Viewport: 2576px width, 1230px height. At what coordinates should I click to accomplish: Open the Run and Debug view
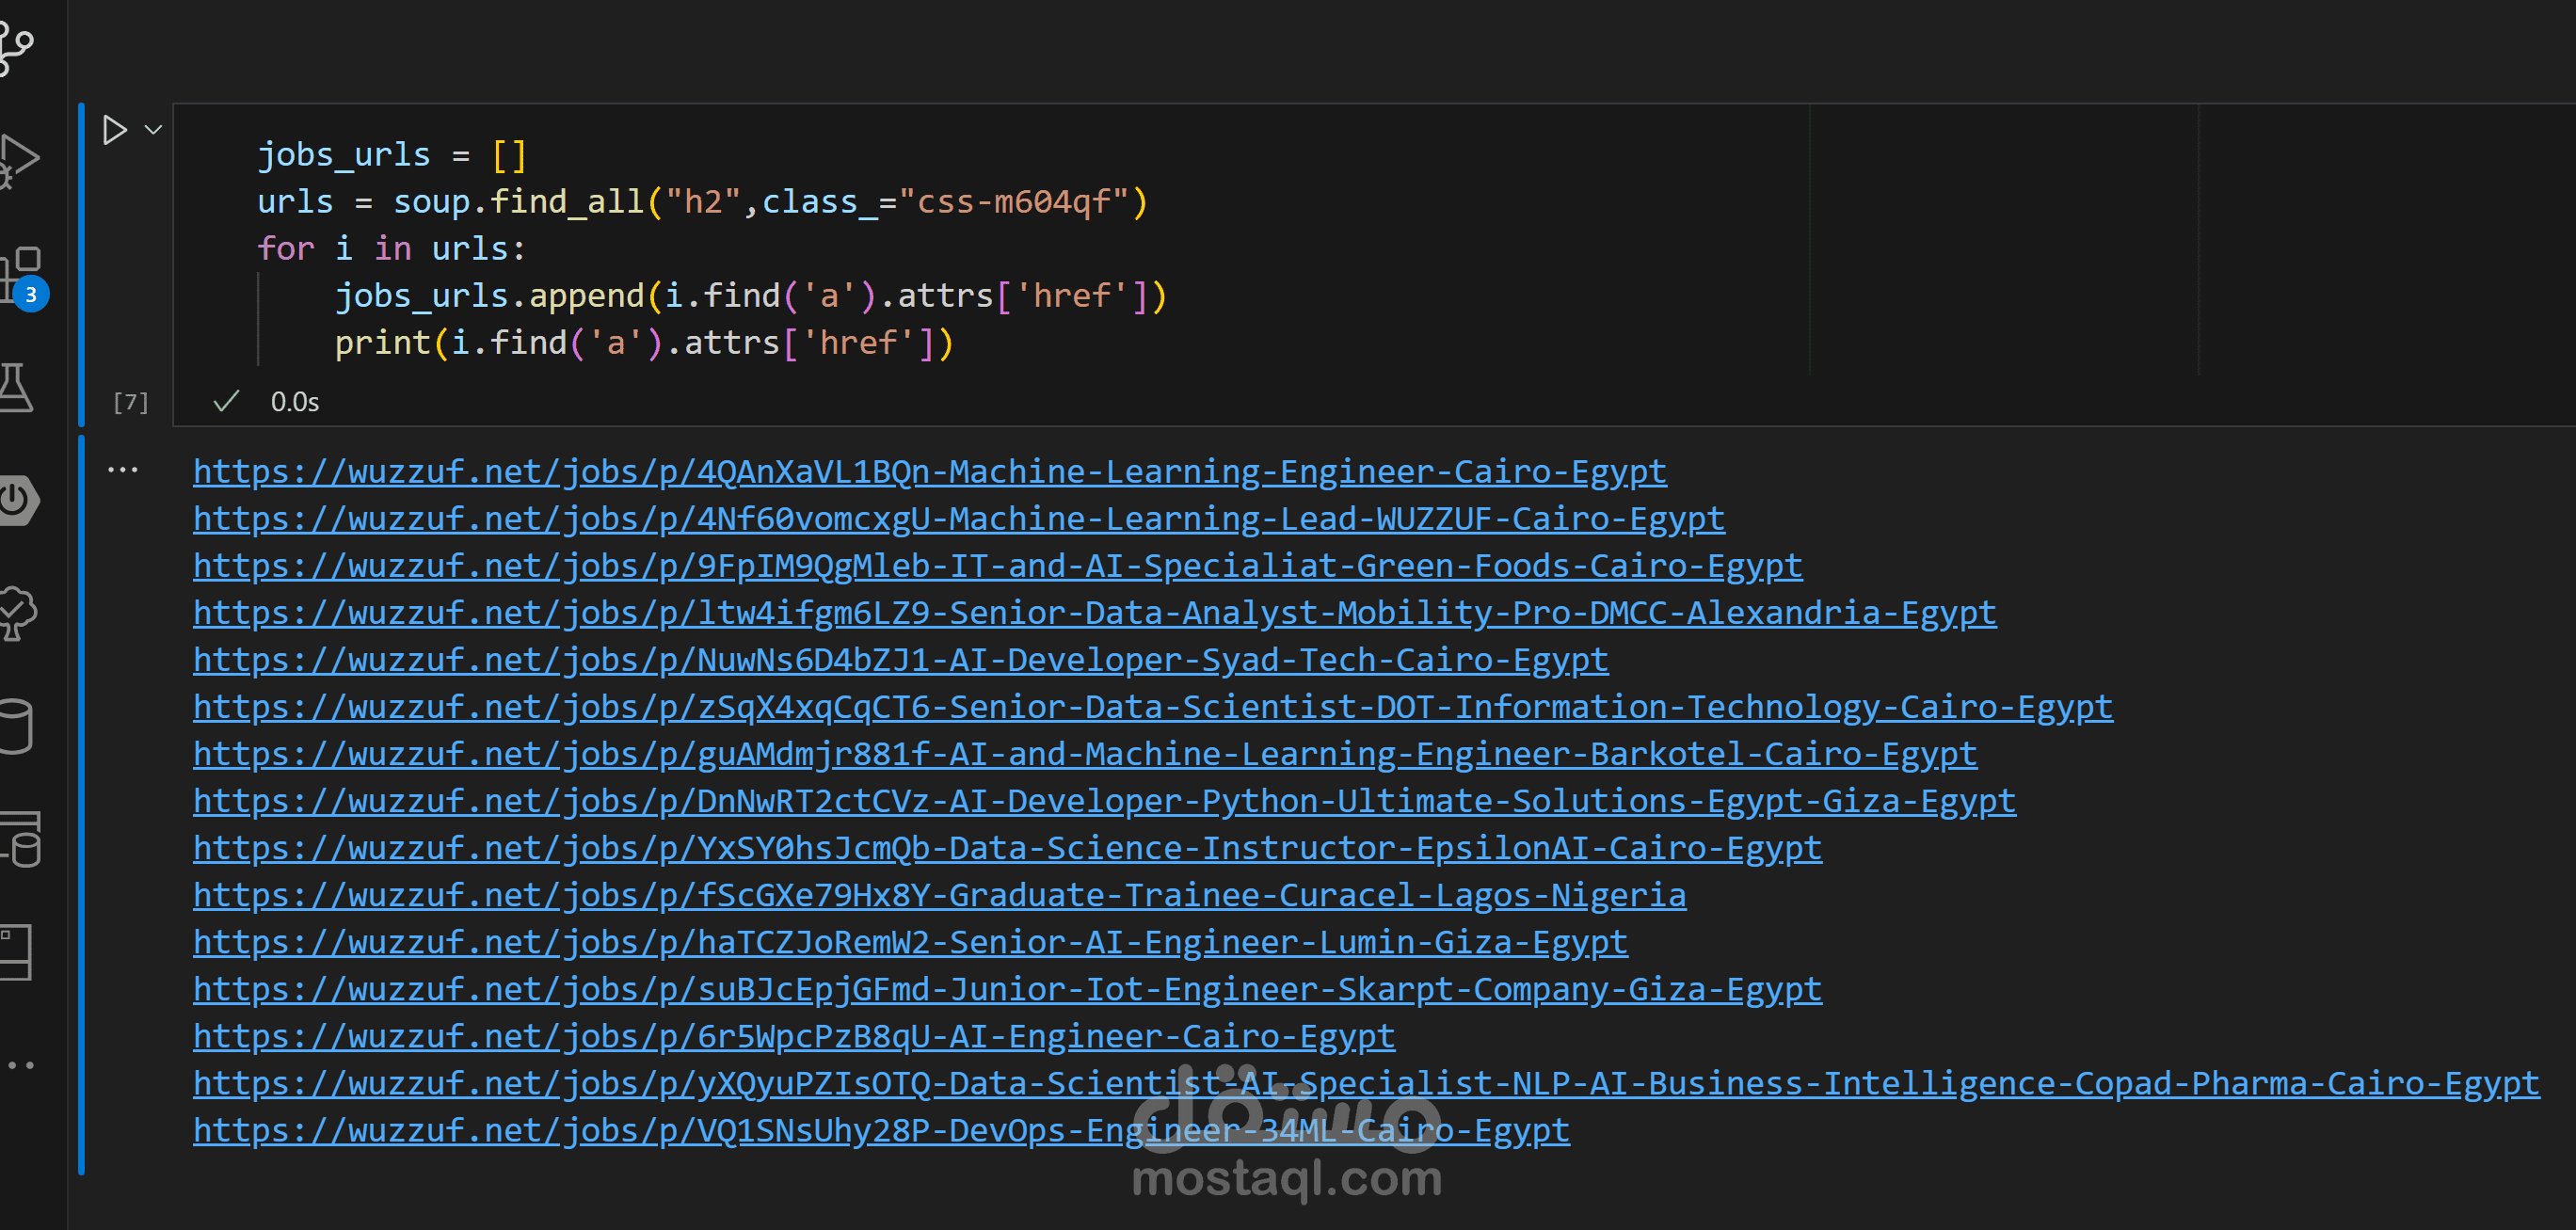click(19, 160)
